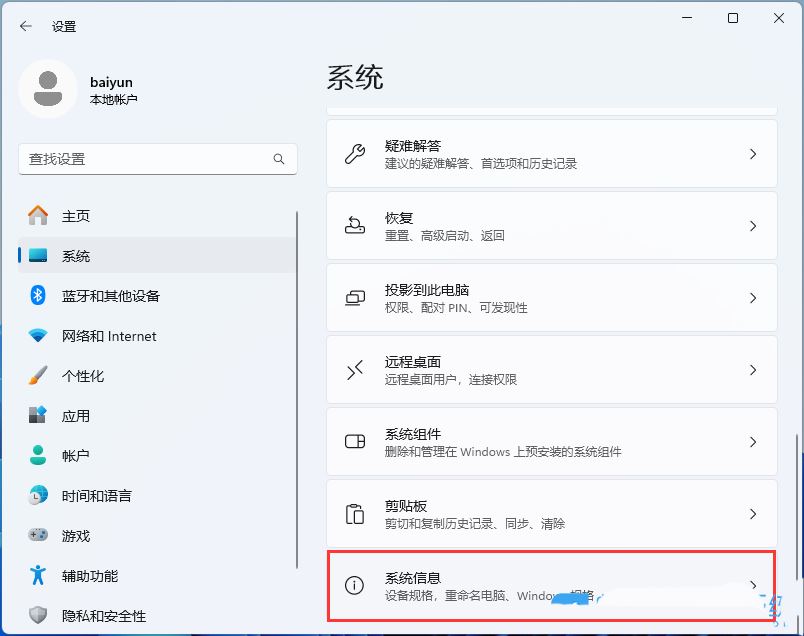Switch to the 主页 home page

click(77, 216)
